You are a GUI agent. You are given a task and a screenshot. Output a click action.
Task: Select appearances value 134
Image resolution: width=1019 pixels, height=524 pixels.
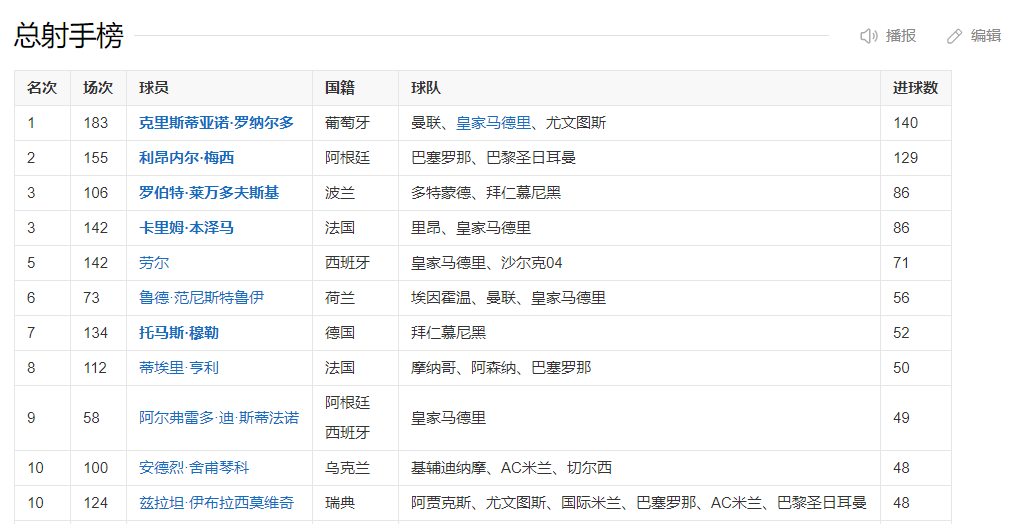[96, 333]
